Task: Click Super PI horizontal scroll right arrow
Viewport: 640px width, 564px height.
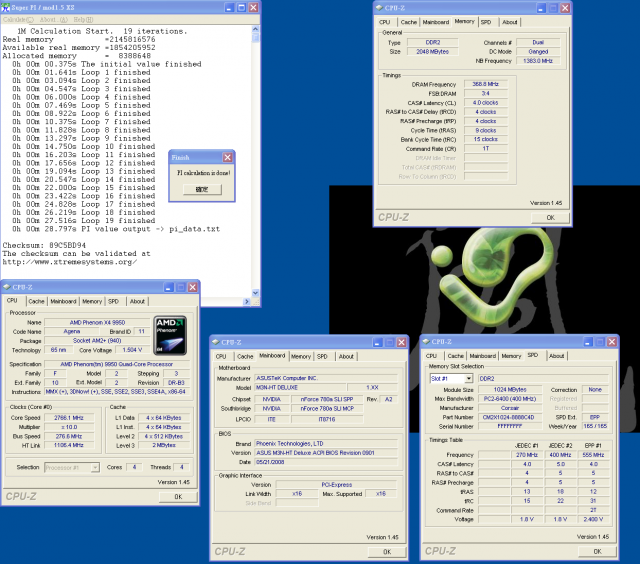Action: 247,302
